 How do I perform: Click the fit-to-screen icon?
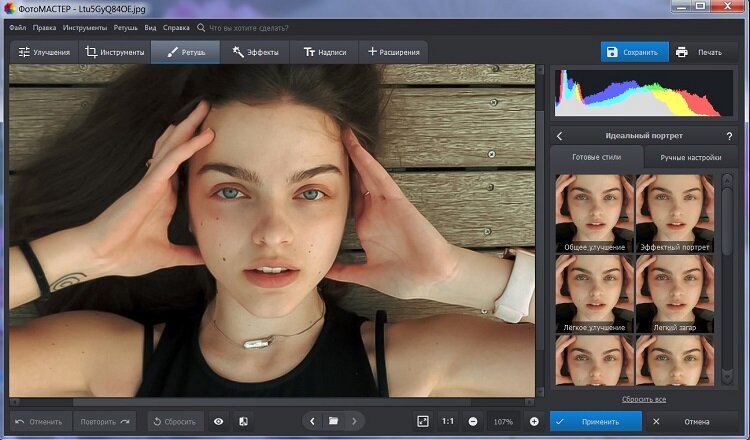tap(423, 421)
